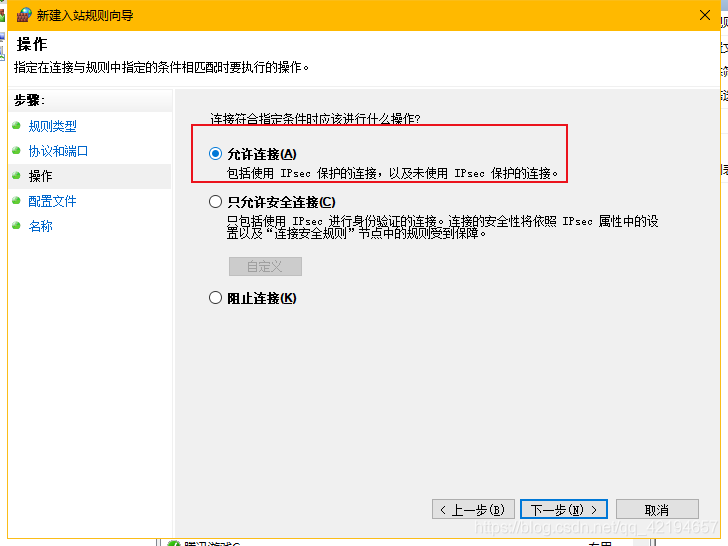Click green bullet beside 协议和端口
Viewport: 728px width, 546px height.
pyautogui.click(x=17, y=150)
